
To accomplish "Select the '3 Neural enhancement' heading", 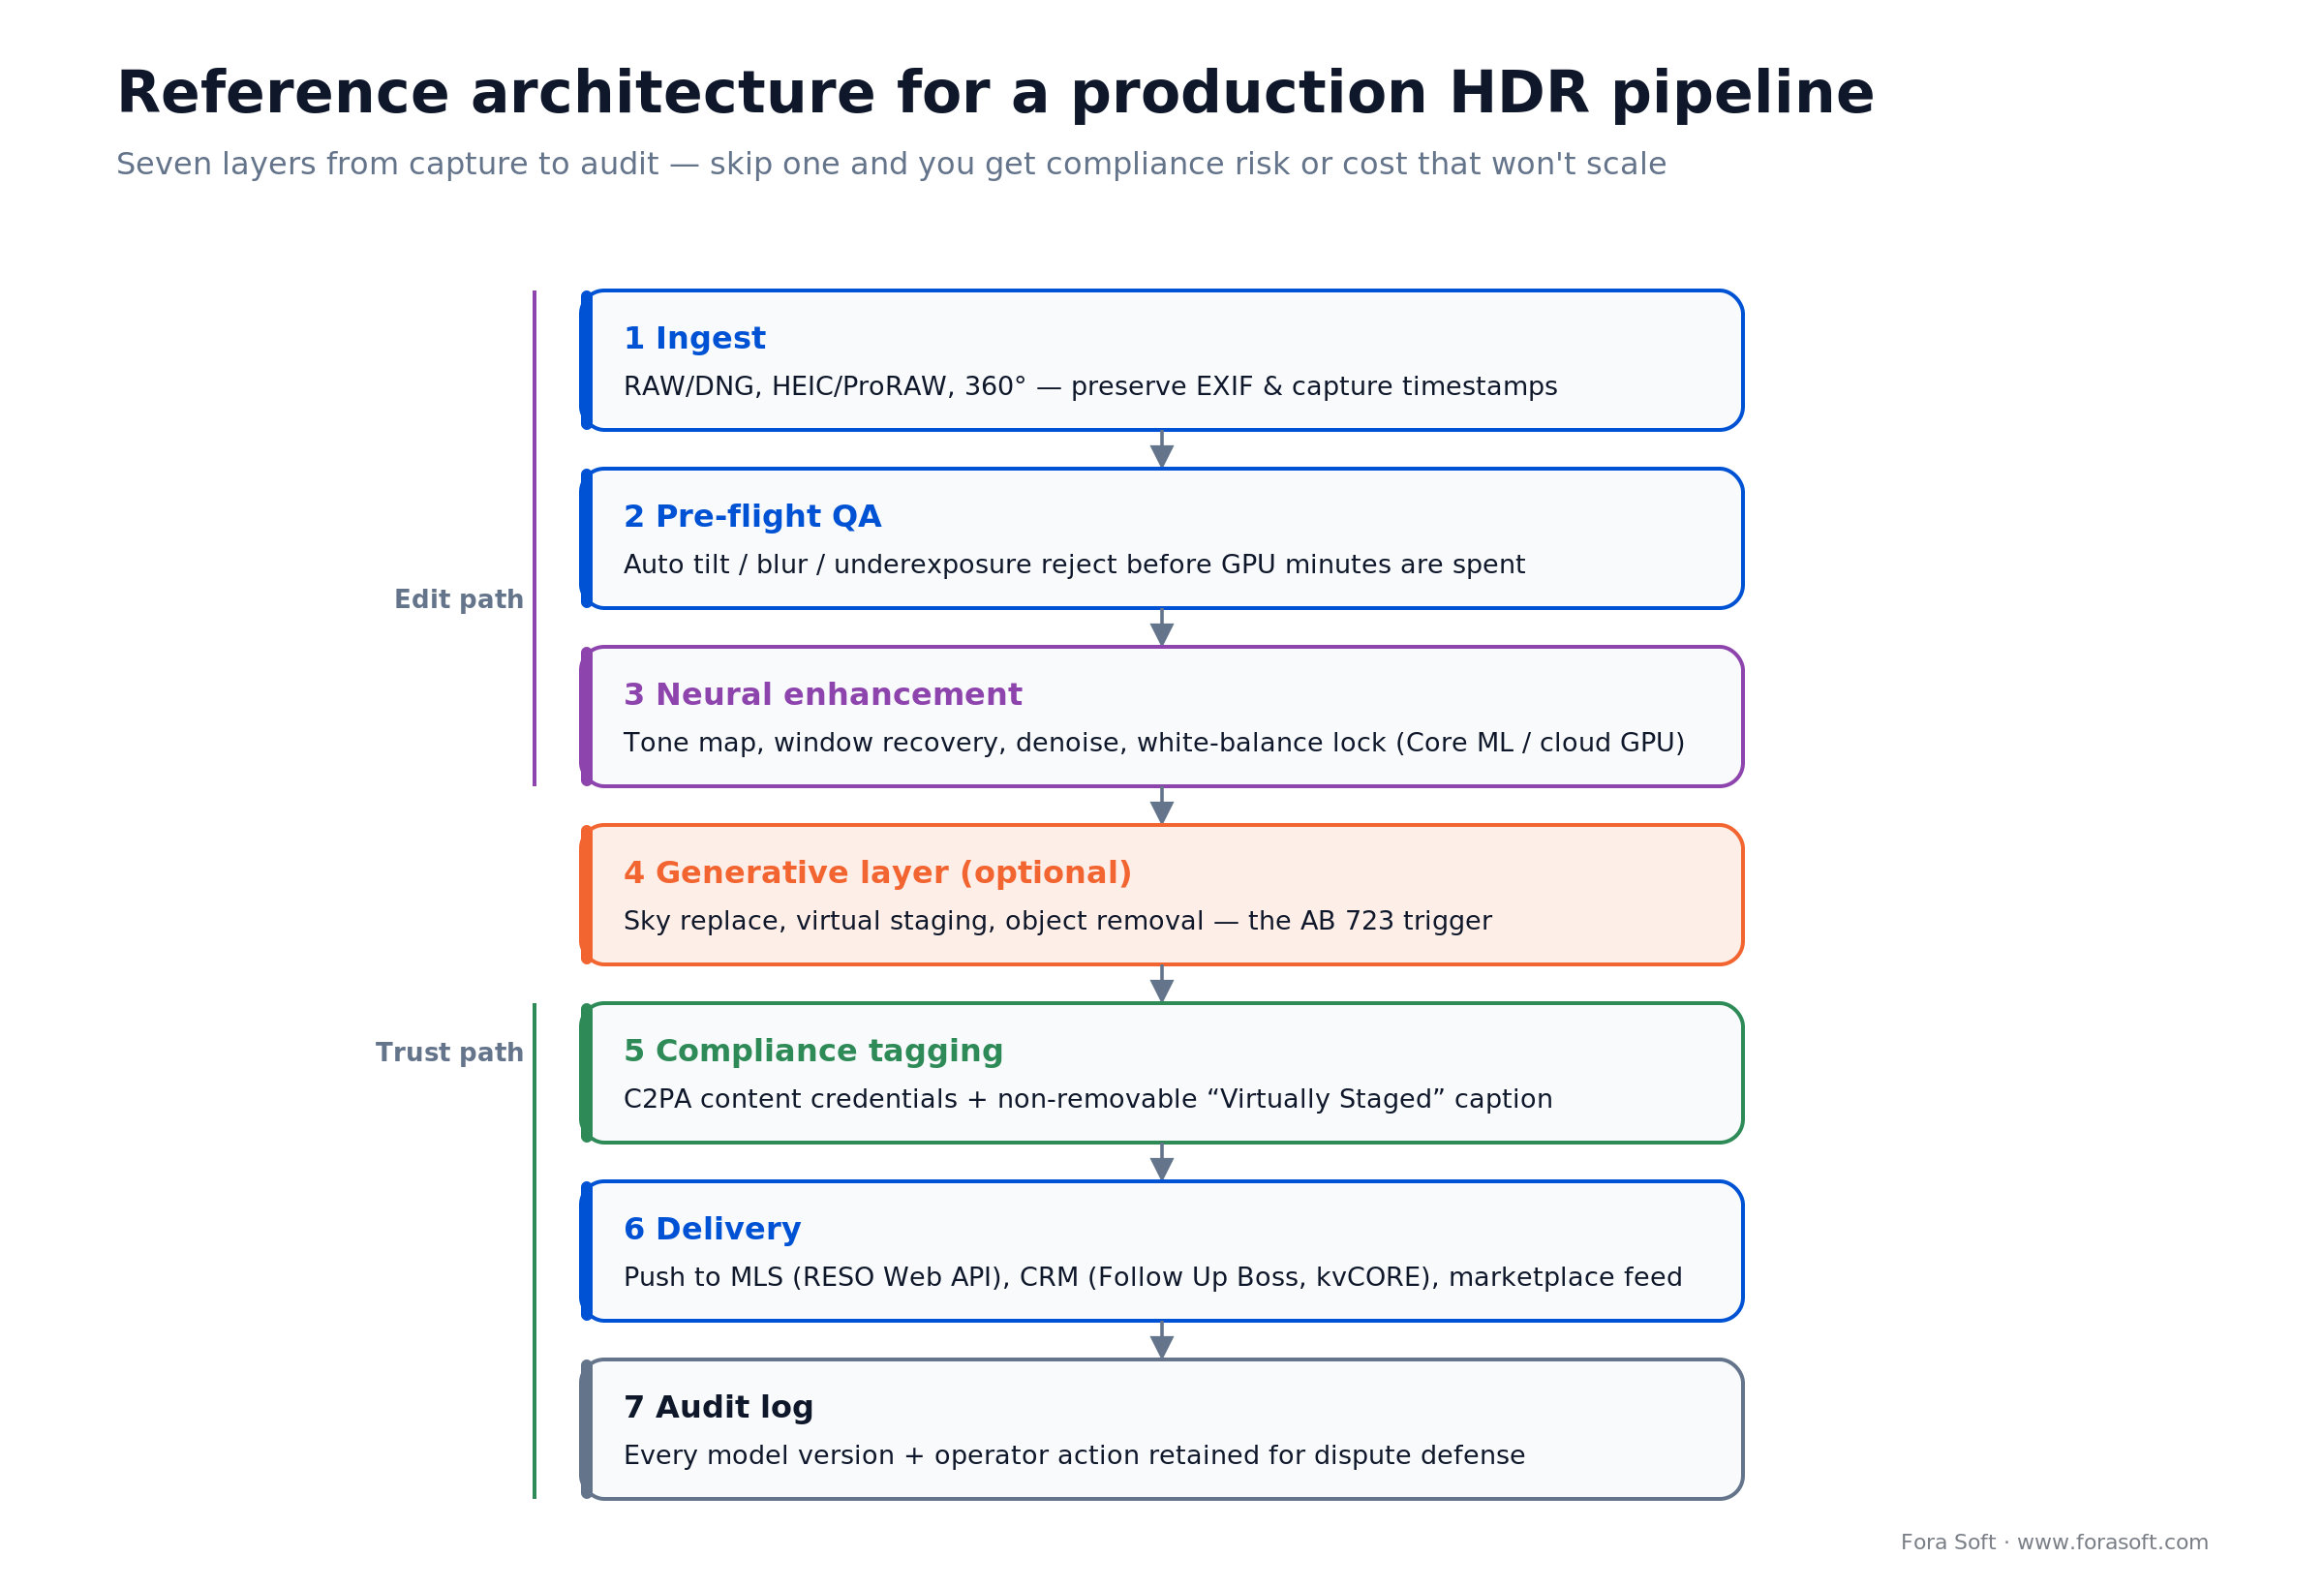I will point(822,695).
